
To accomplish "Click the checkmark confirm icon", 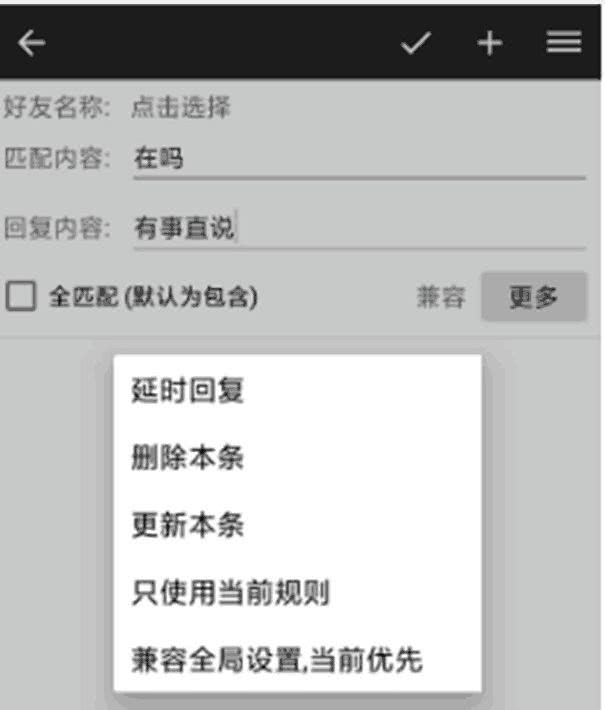I will 416,43.
